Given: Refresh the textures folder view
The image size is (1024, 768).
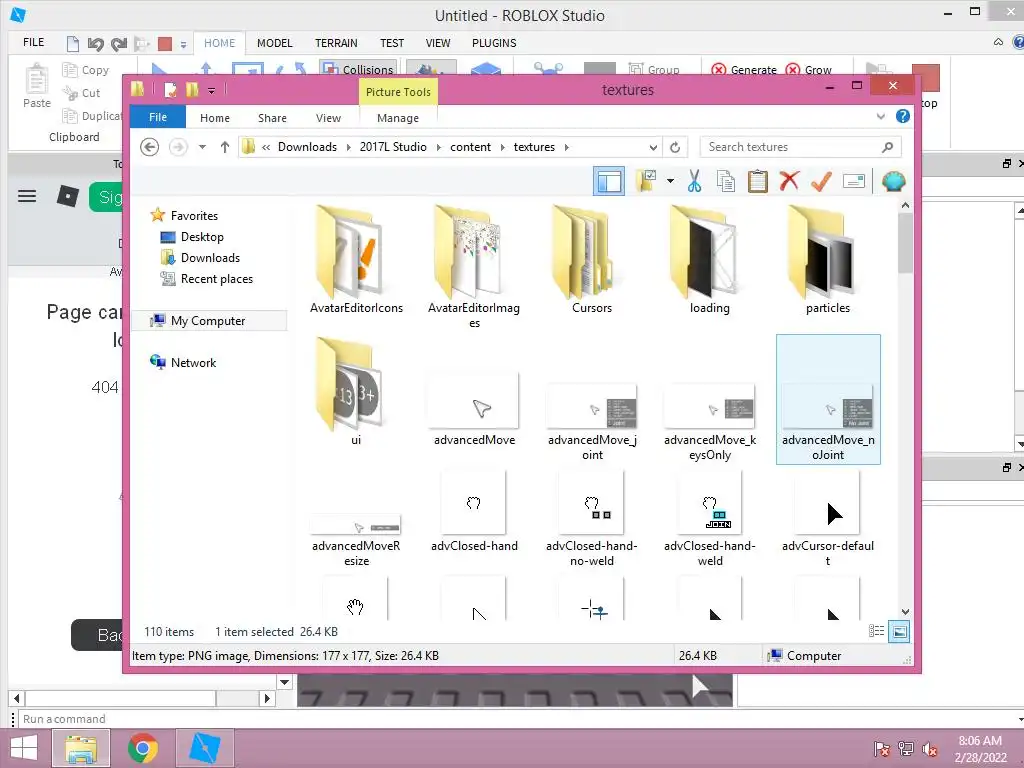Looking at the screenshot, I should coord(675,147).
